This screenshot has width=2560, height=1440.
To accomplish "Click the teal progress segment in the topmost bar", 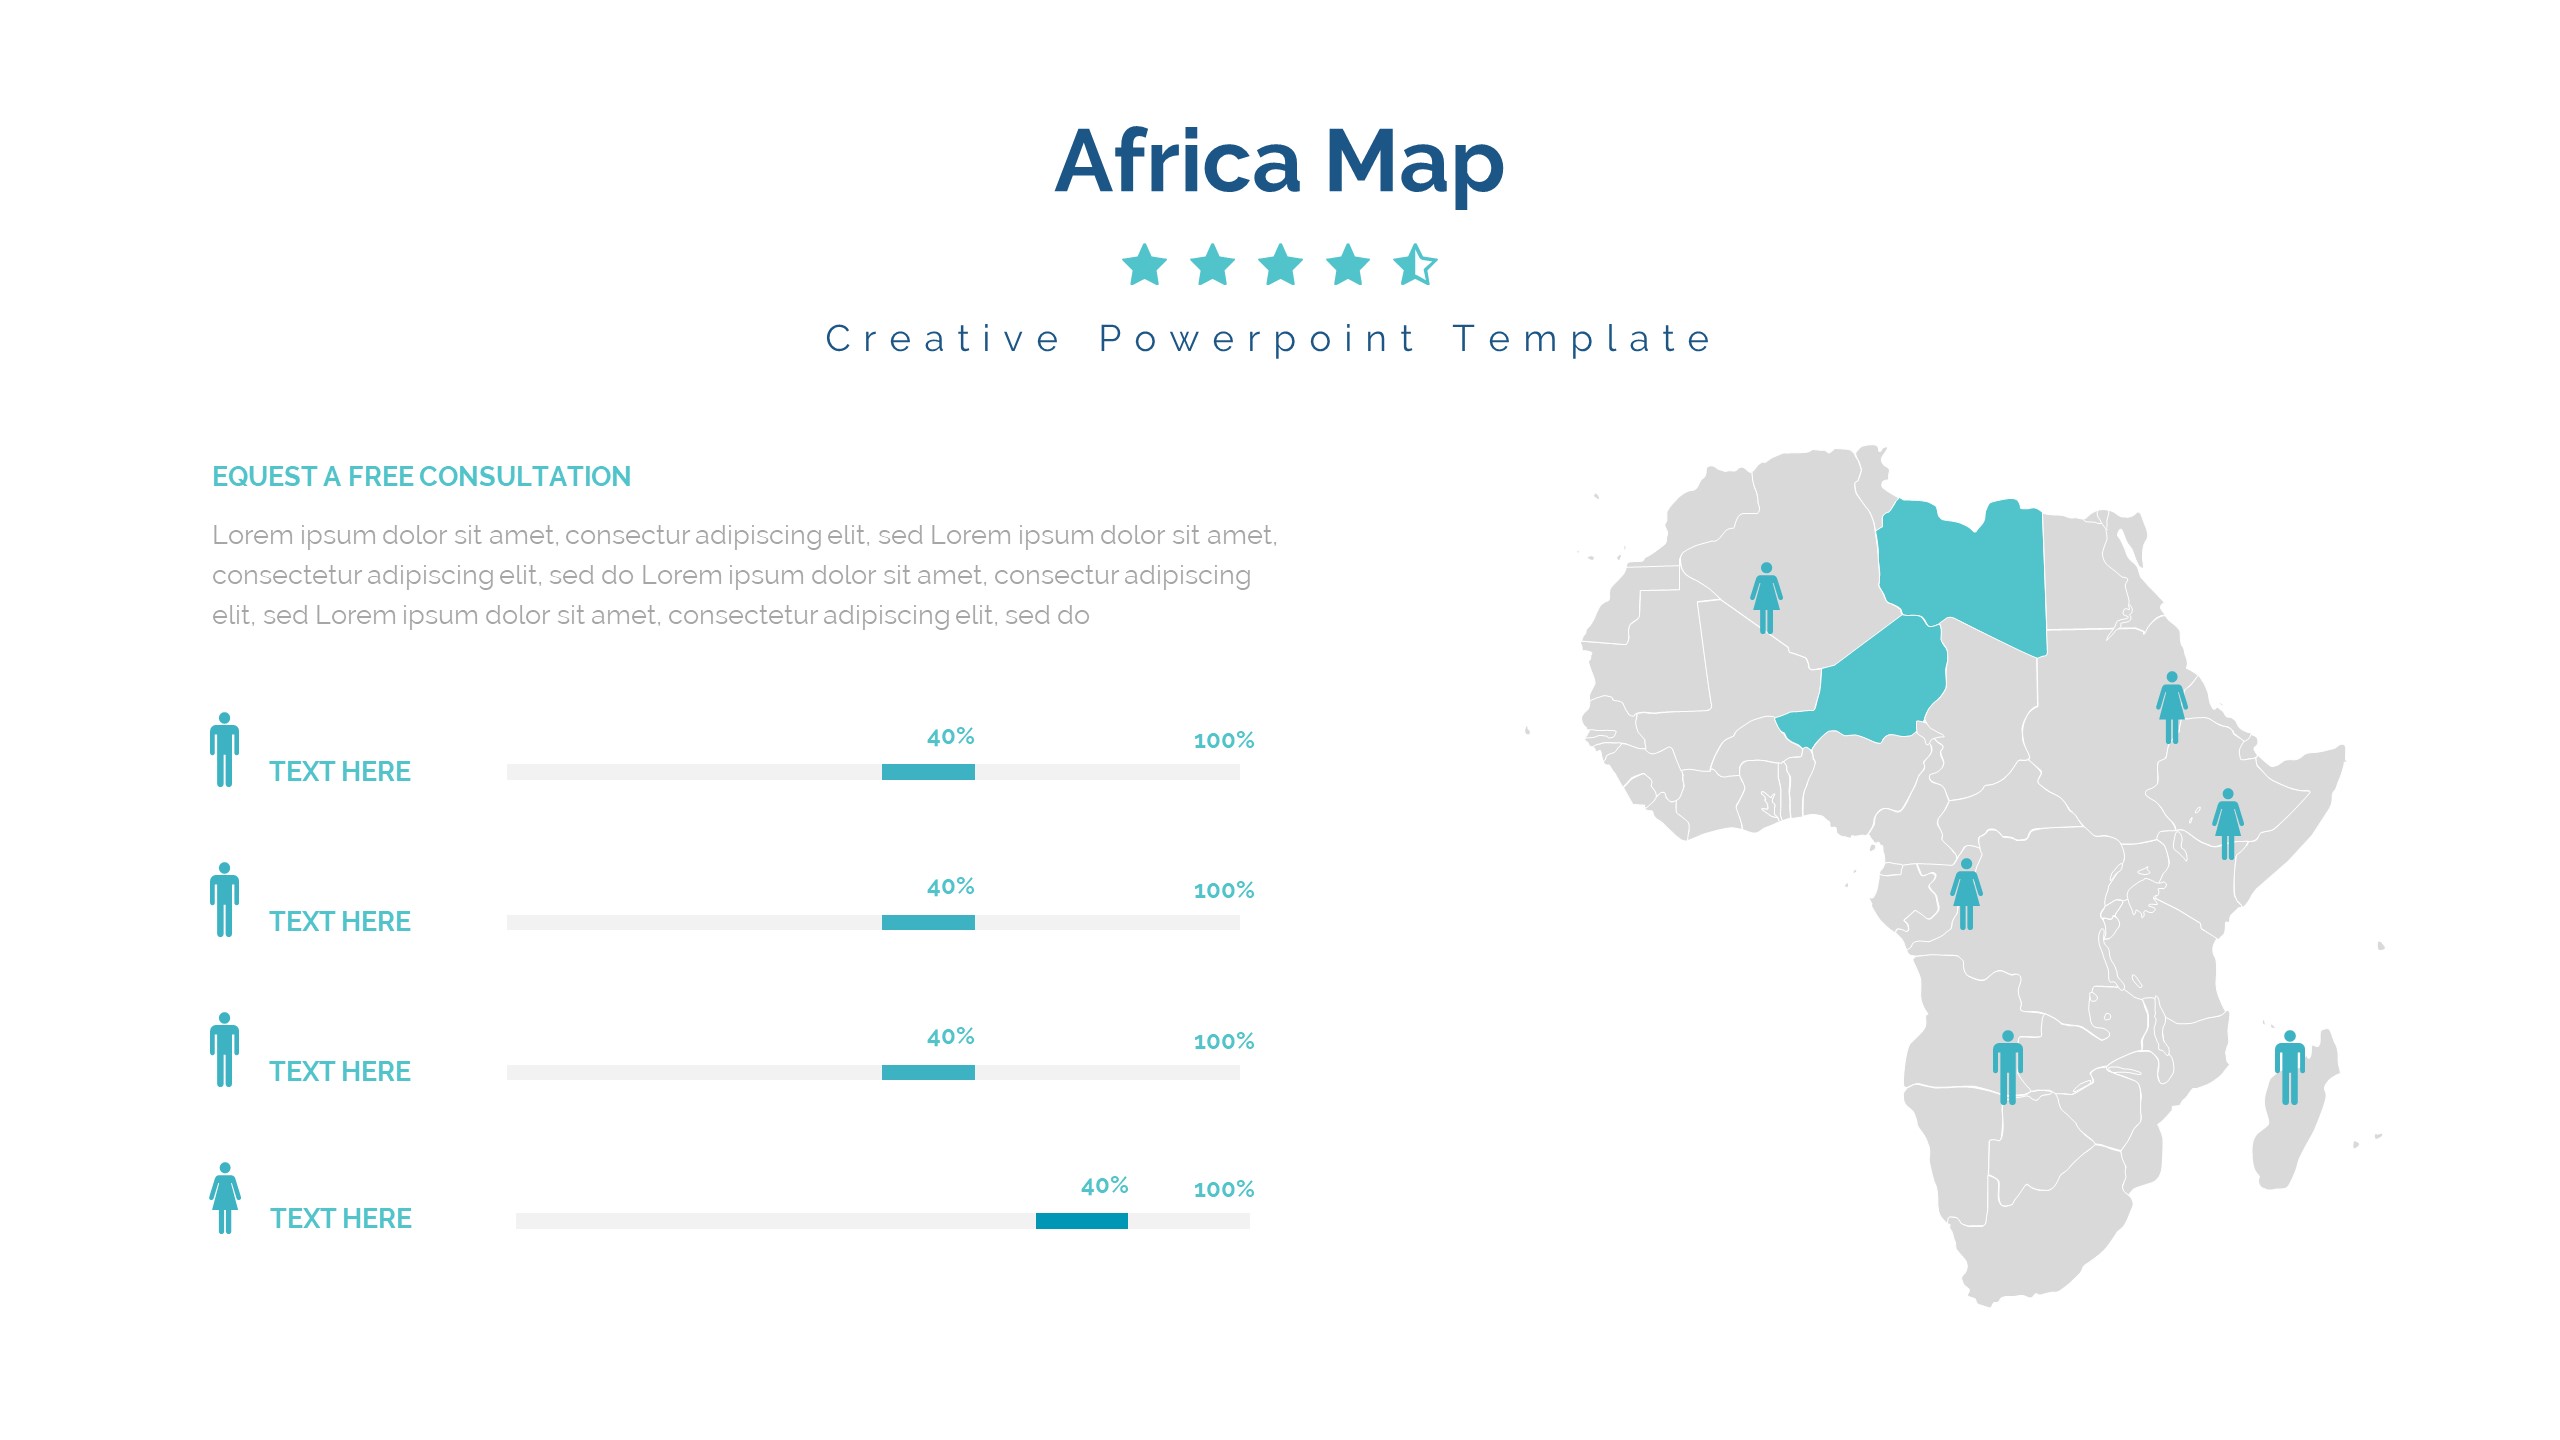I will pyautogui.click(x=928, y=772).
